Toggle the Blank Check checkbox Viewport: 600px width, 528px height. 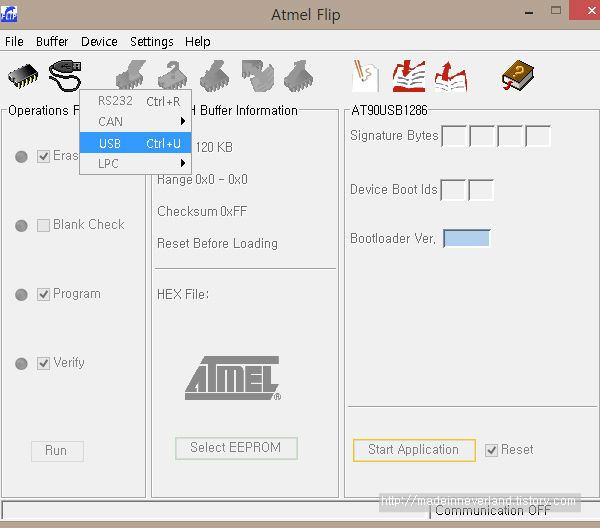tap(43, 225)
